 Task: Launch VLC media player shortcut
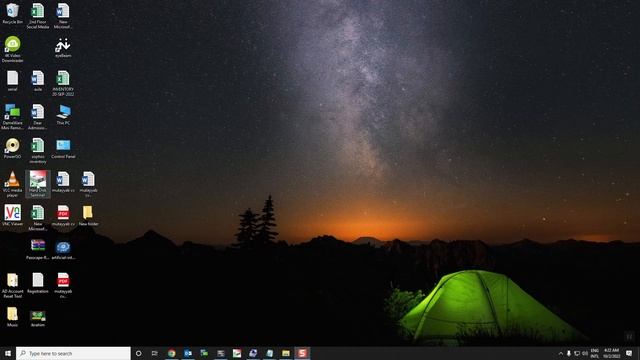pyautogui.click(x=12, y=184)
